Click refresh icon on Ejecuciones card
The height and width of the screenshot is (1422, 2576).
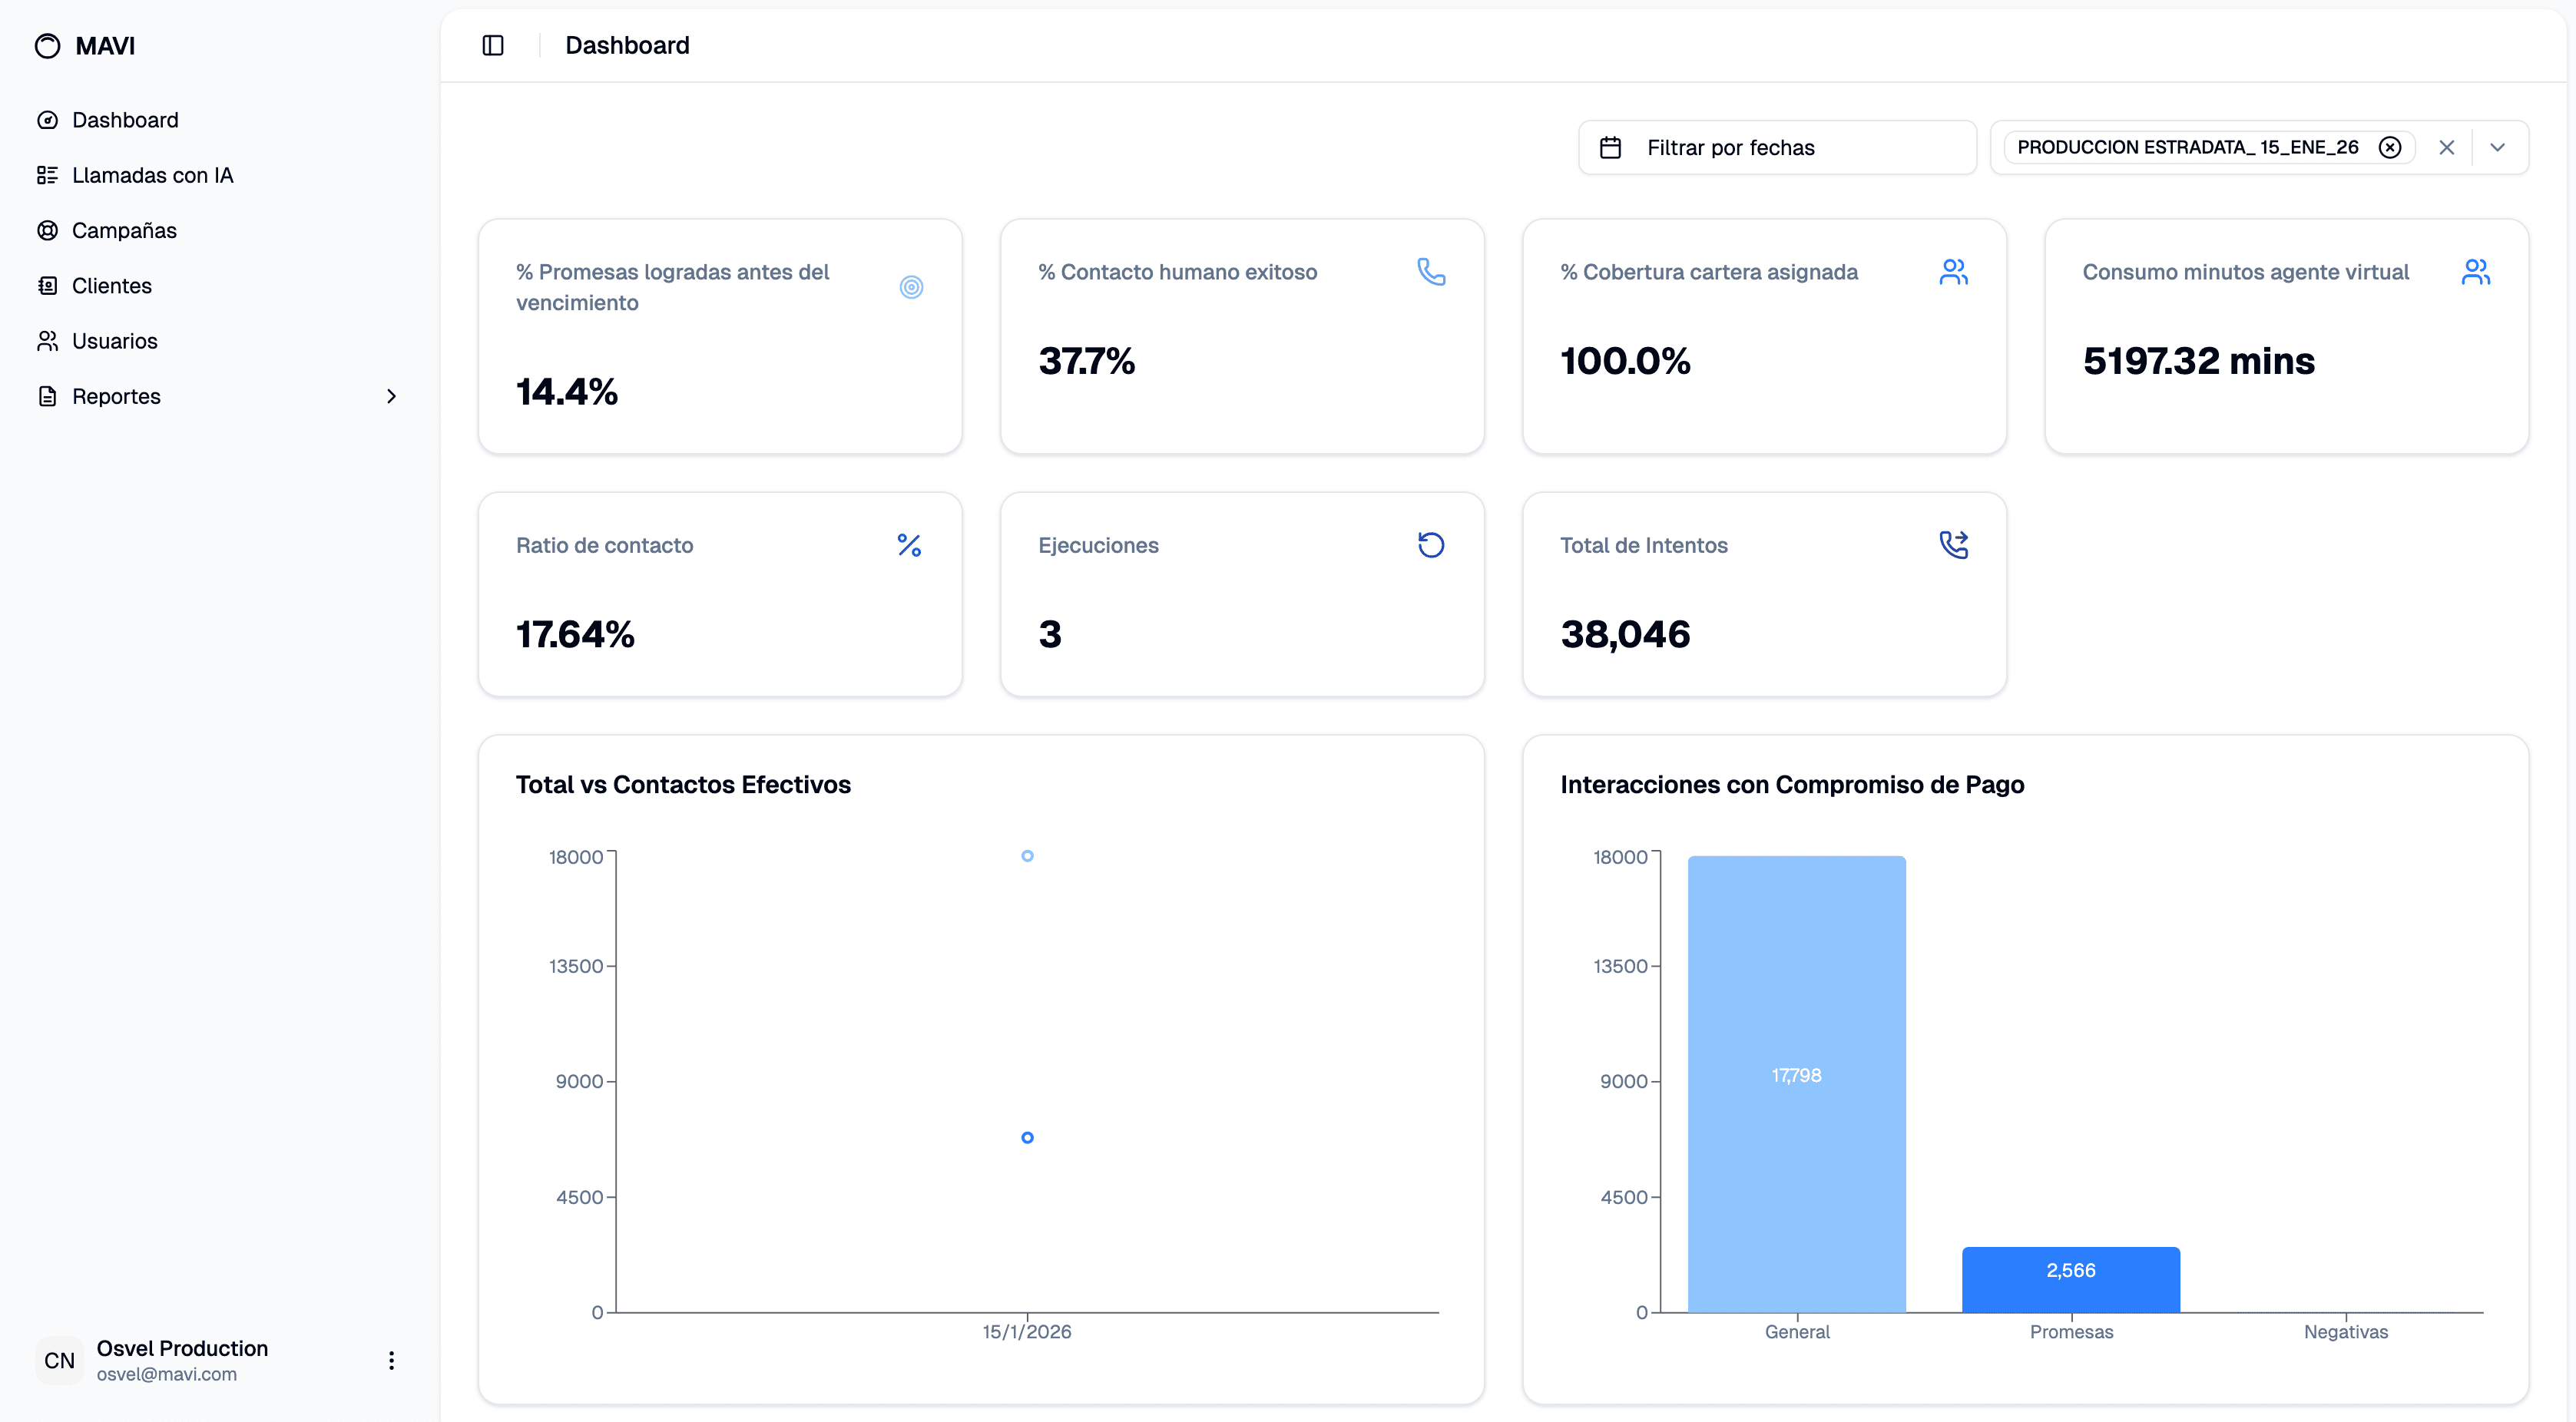1431,545
